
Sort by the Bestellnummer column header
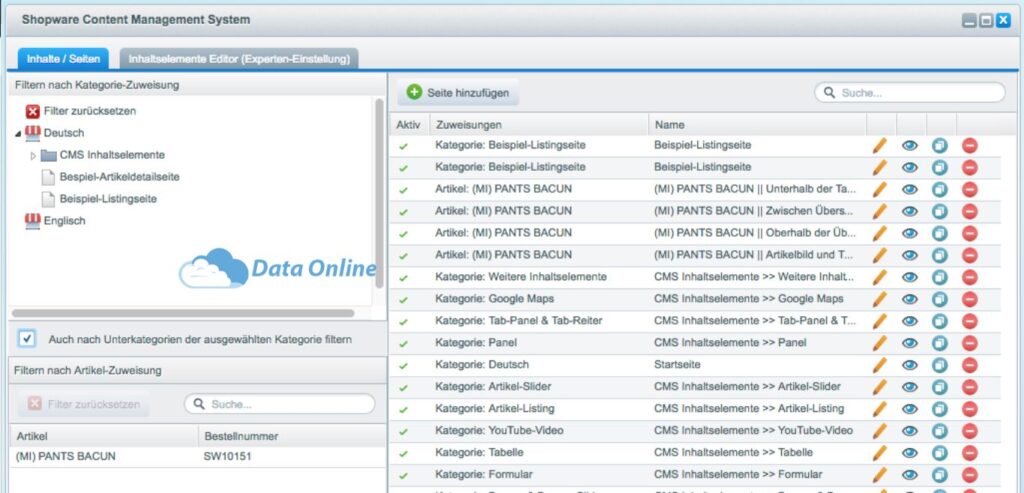point(292,436)
